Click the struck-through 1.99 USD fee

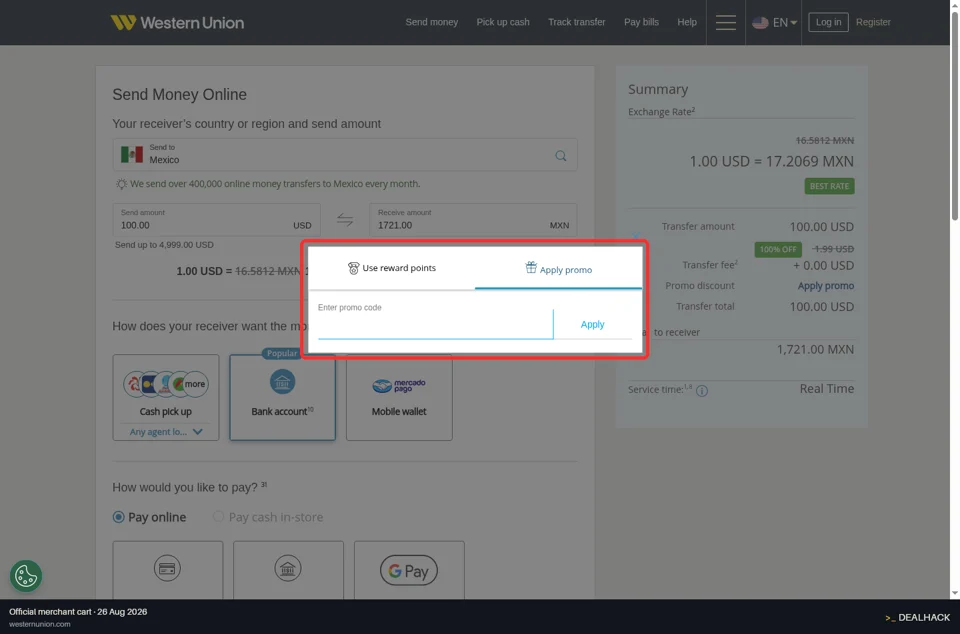833,249
